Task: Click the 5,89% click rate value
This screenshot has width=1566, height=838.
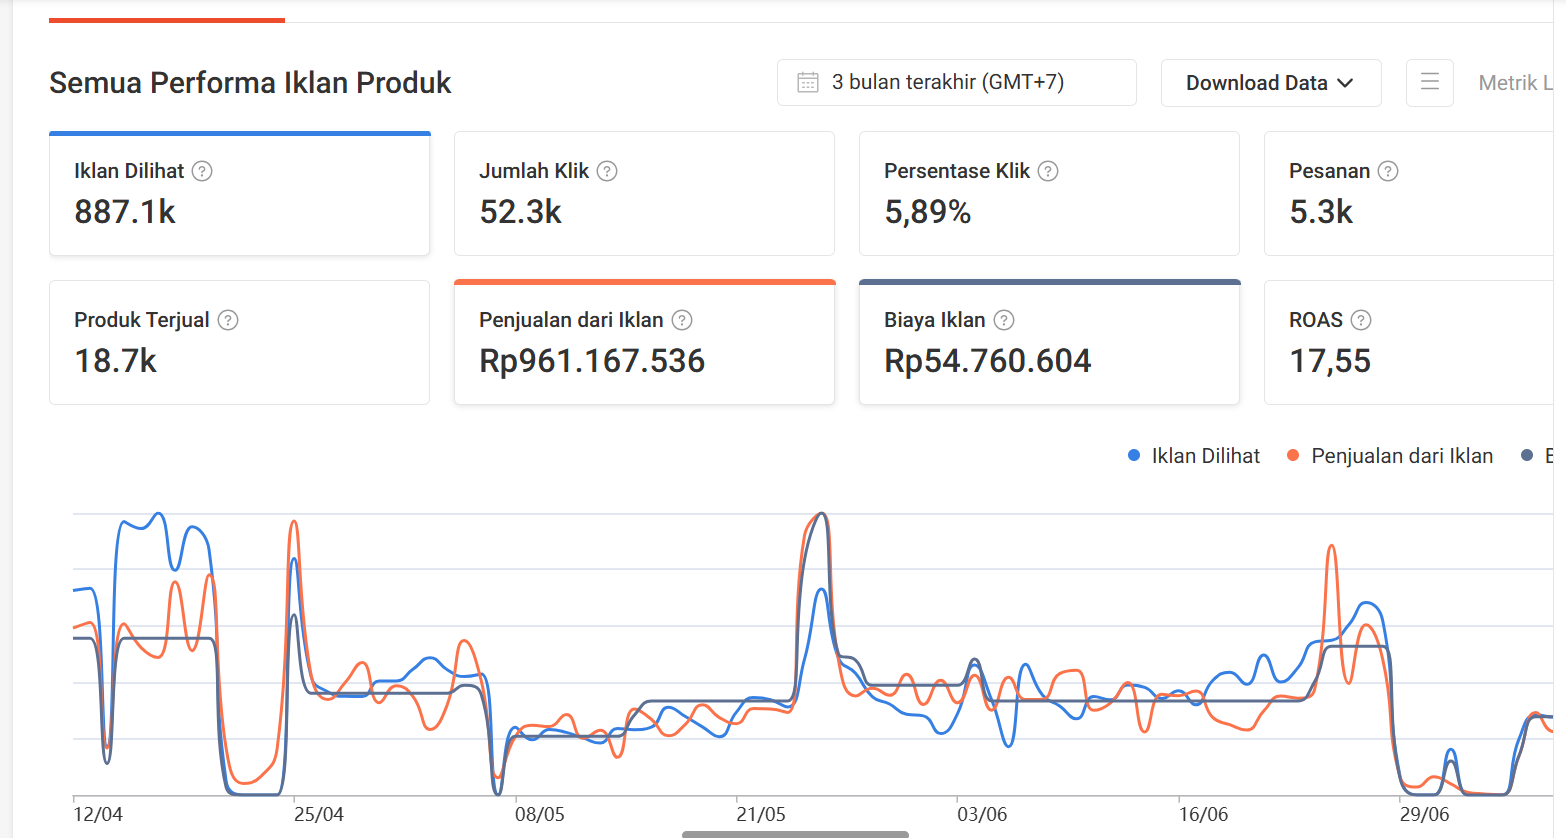Action: point(928,212)
